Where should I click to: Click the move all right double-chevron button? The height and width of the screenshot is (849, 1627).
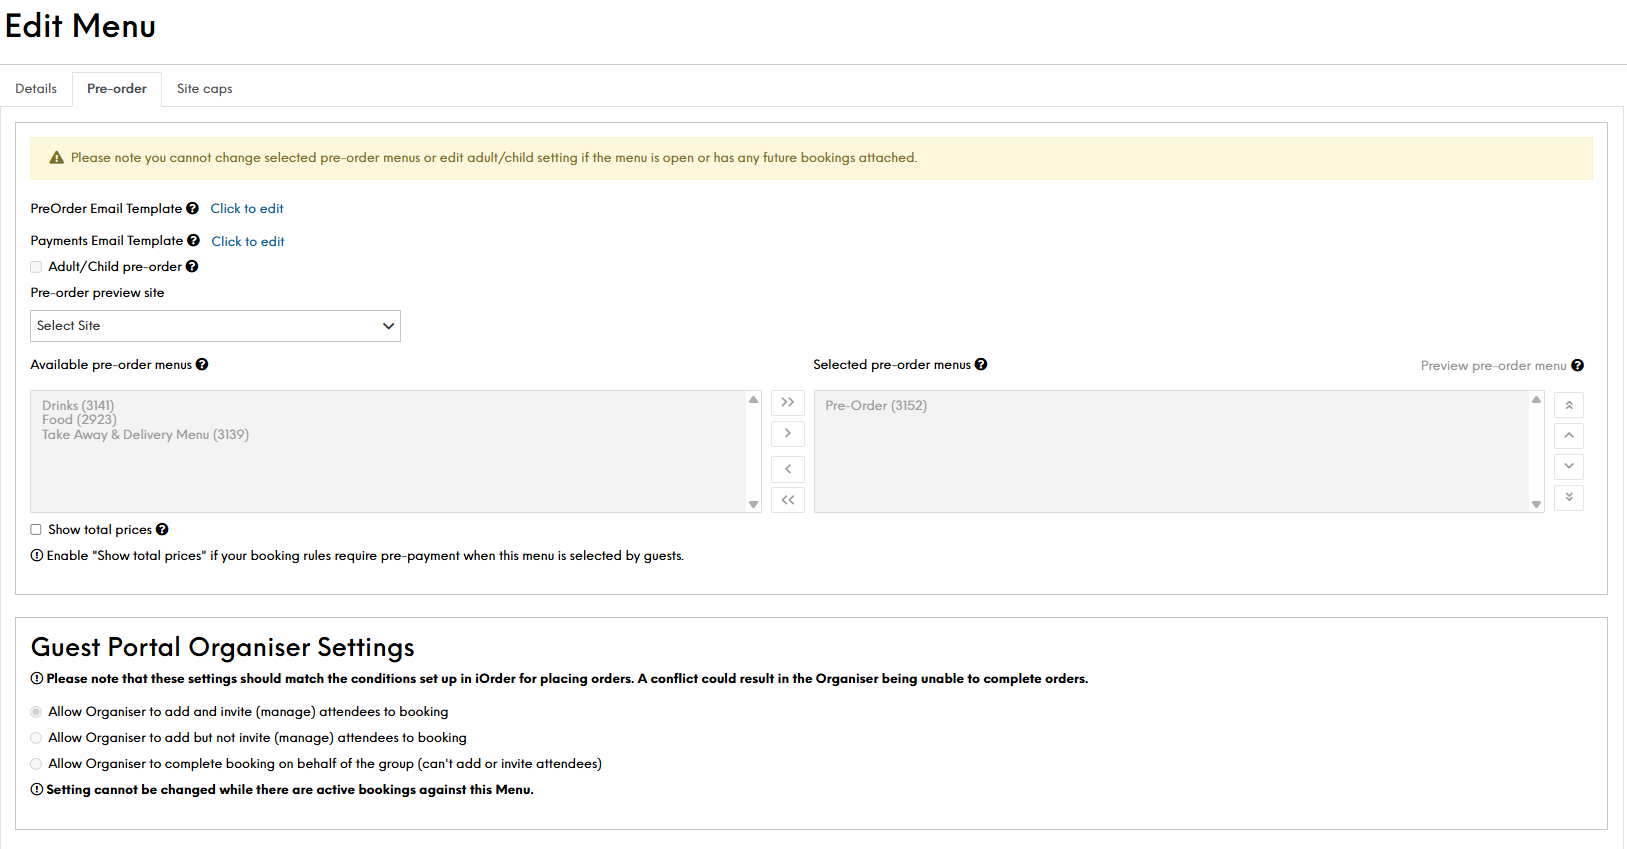(788, 402)
